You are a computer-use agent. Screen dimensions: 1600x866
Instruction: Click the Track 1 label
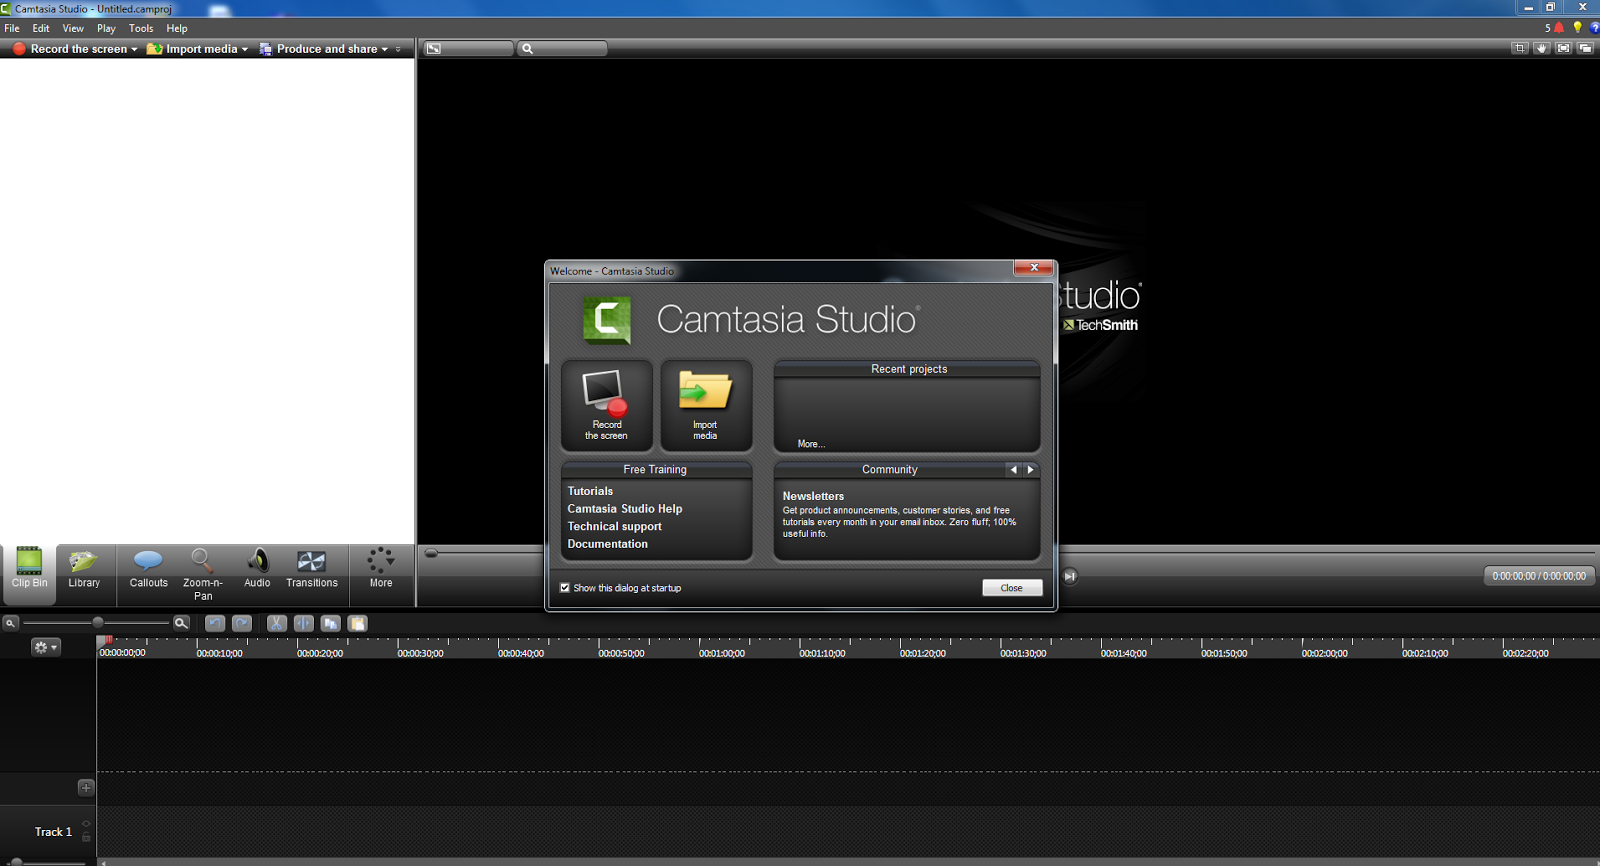53,832
